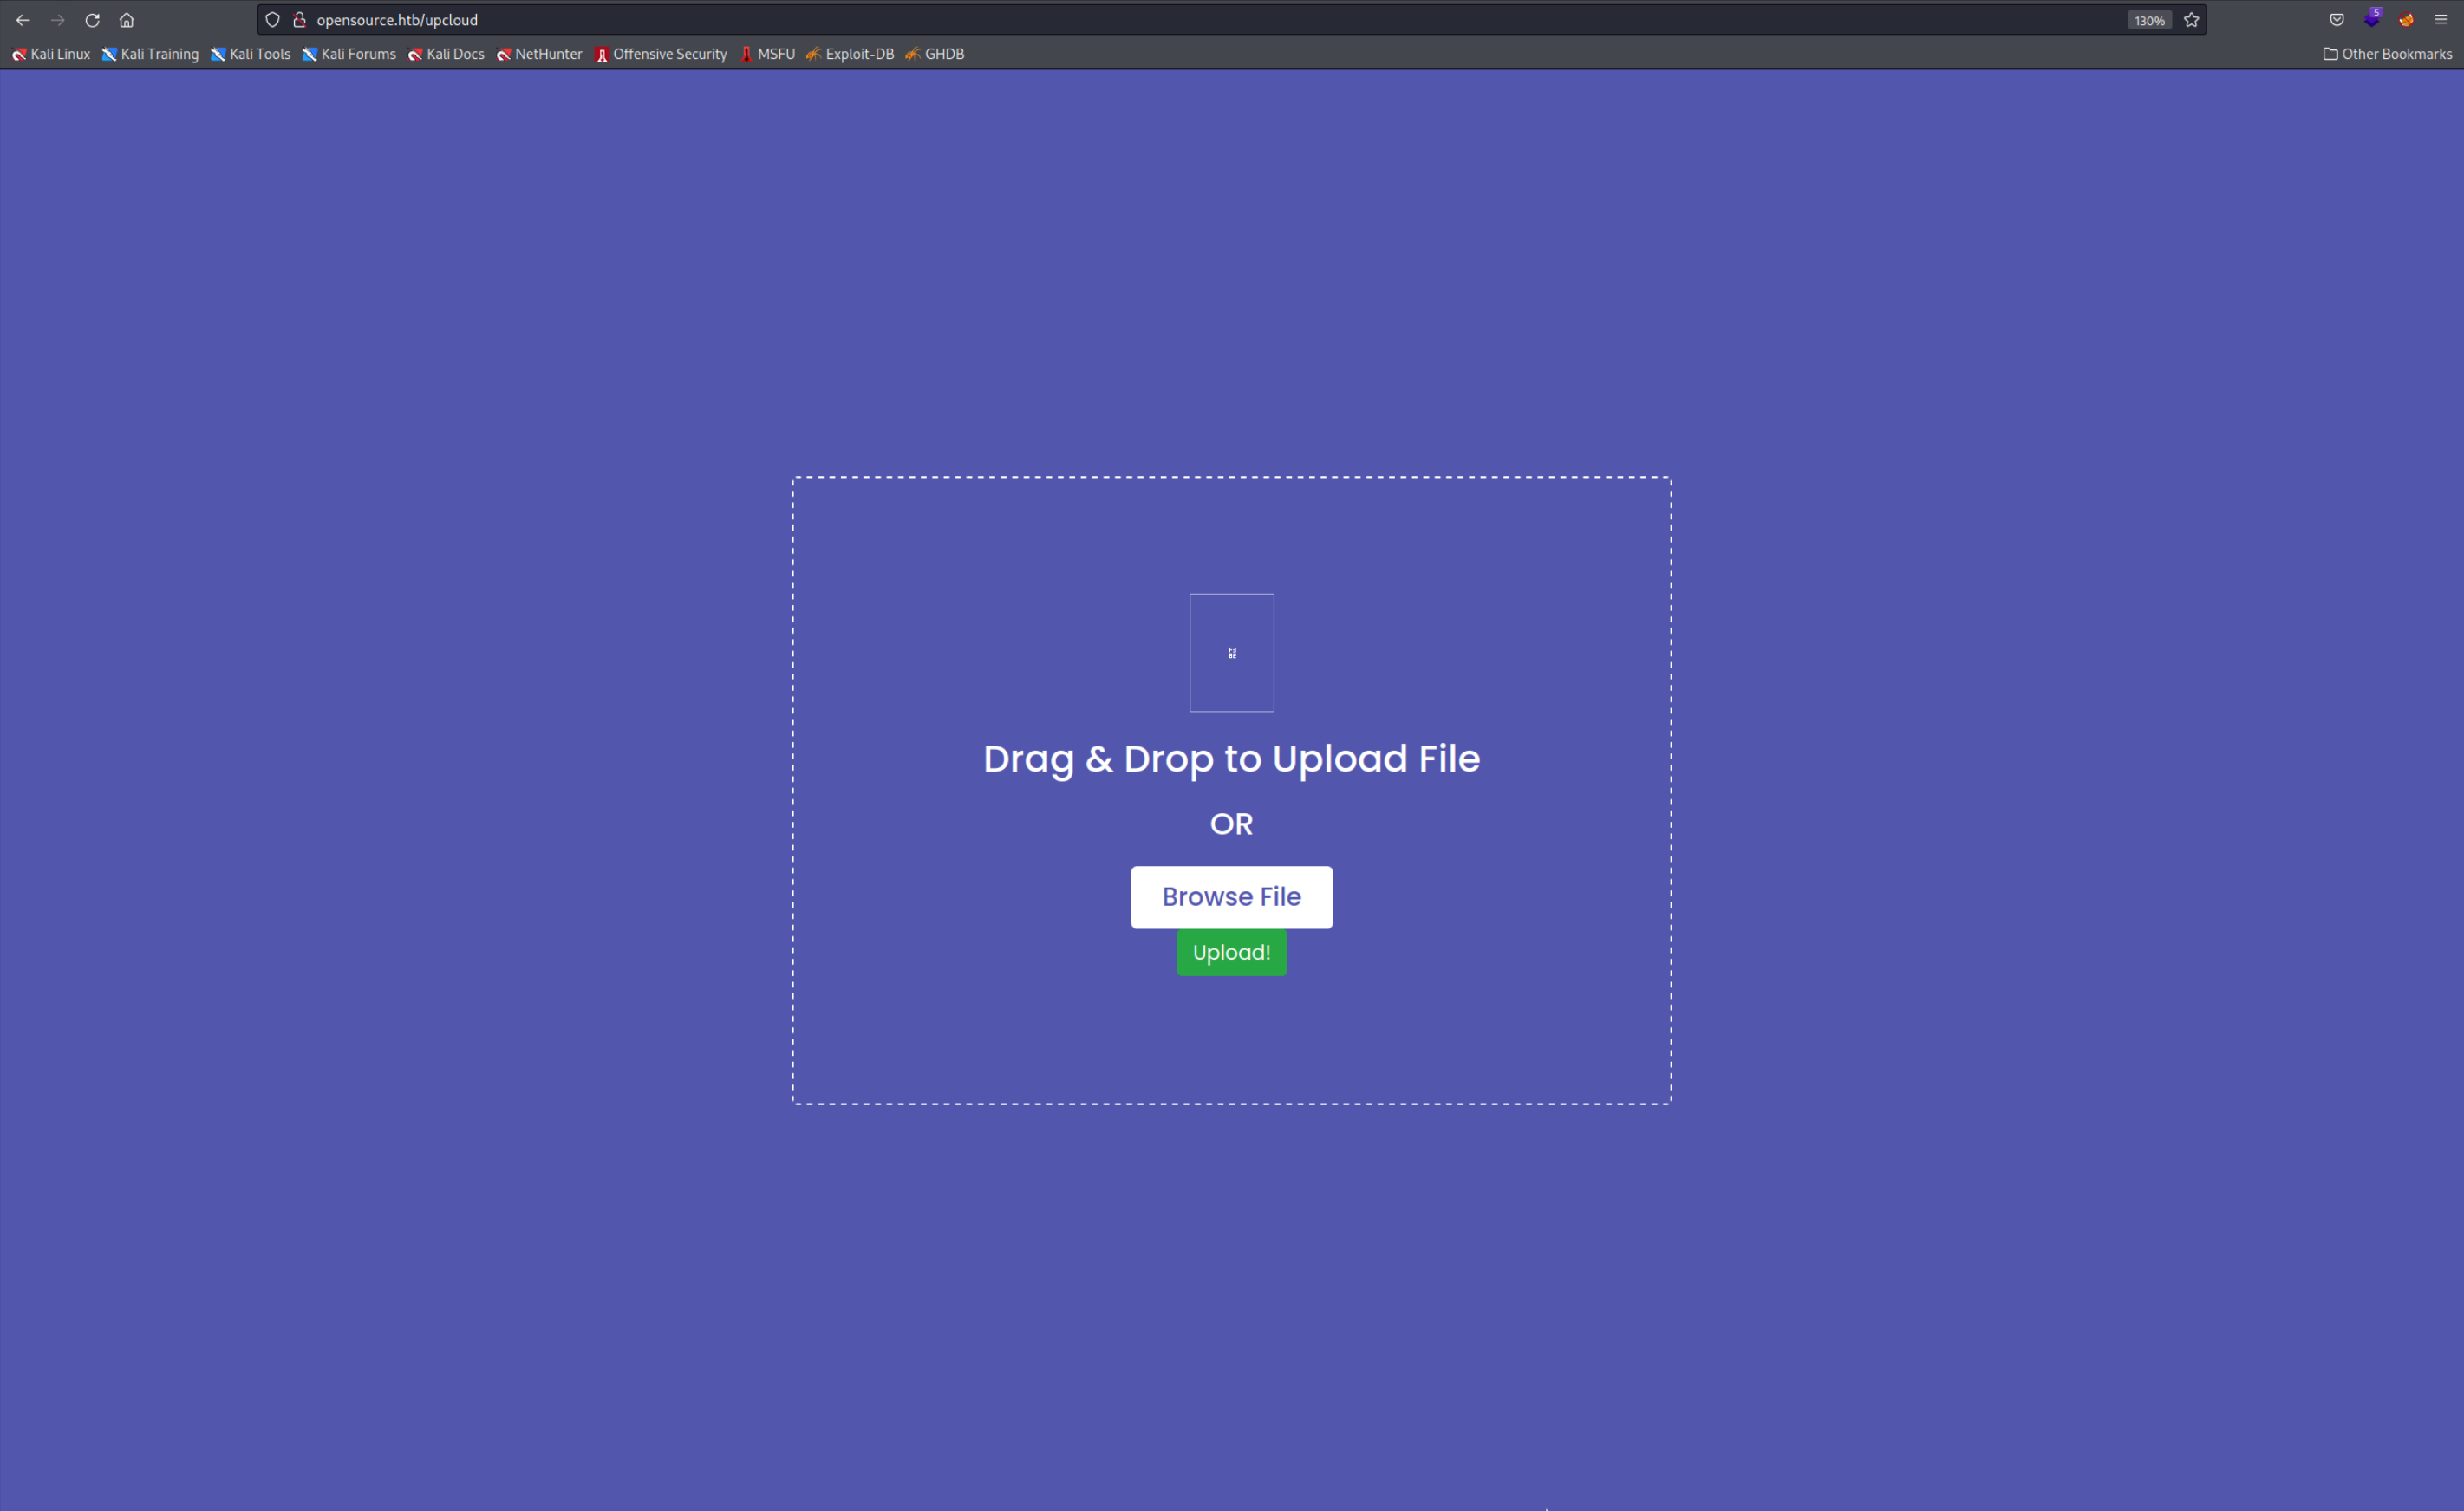Open the Firefox hamburger application menu
Screen dimensions: 2464x1511
pos(2441,20)
